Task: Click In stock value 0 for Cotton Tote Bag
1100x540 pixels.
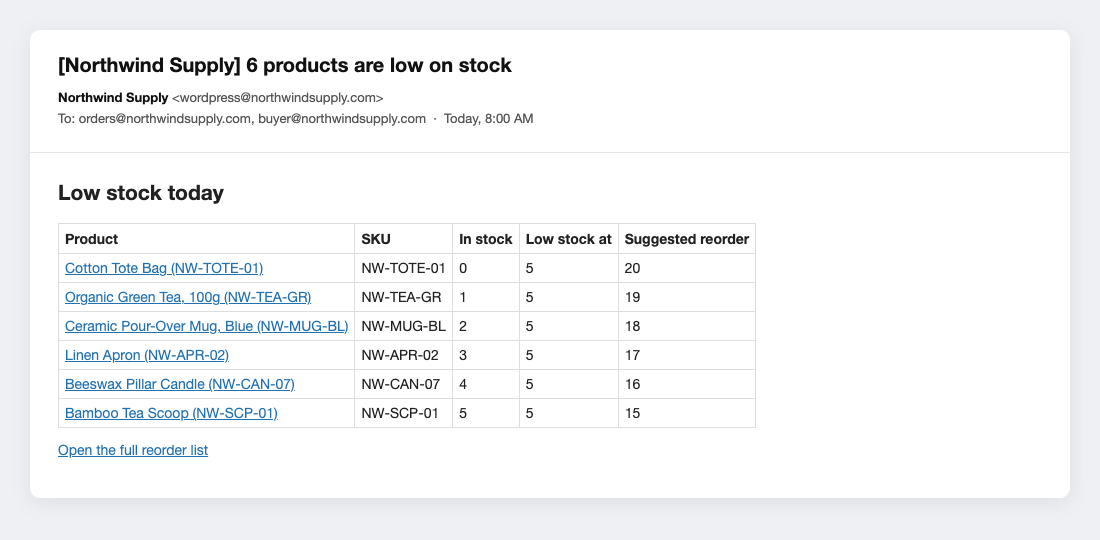Action: point(463,268)
